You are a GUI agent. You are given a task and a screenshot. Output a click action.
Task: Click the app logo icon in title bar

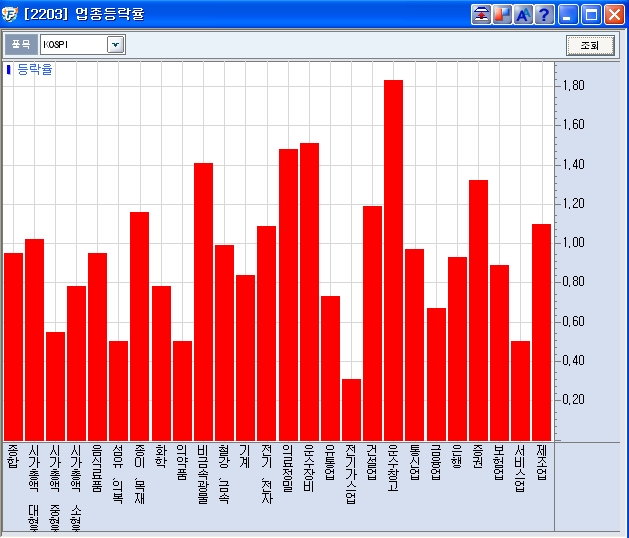coord(10,14)
